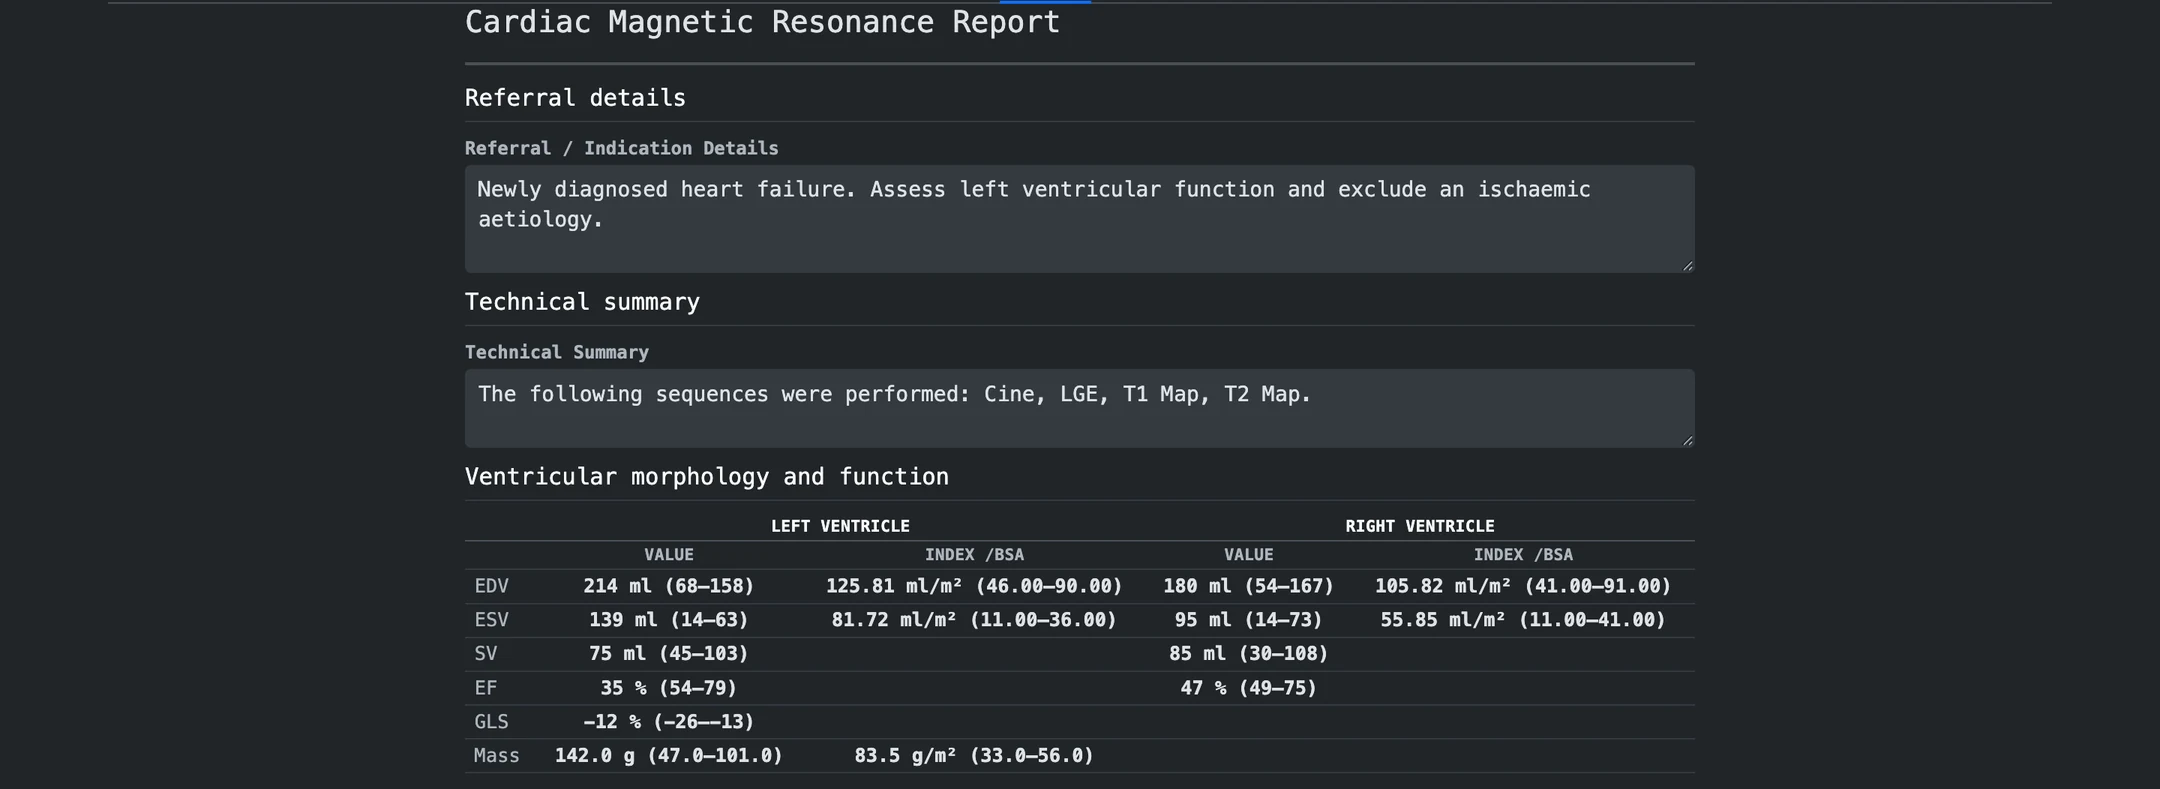Click 'Referral / Indication Details' field label

tap(622, 148)
